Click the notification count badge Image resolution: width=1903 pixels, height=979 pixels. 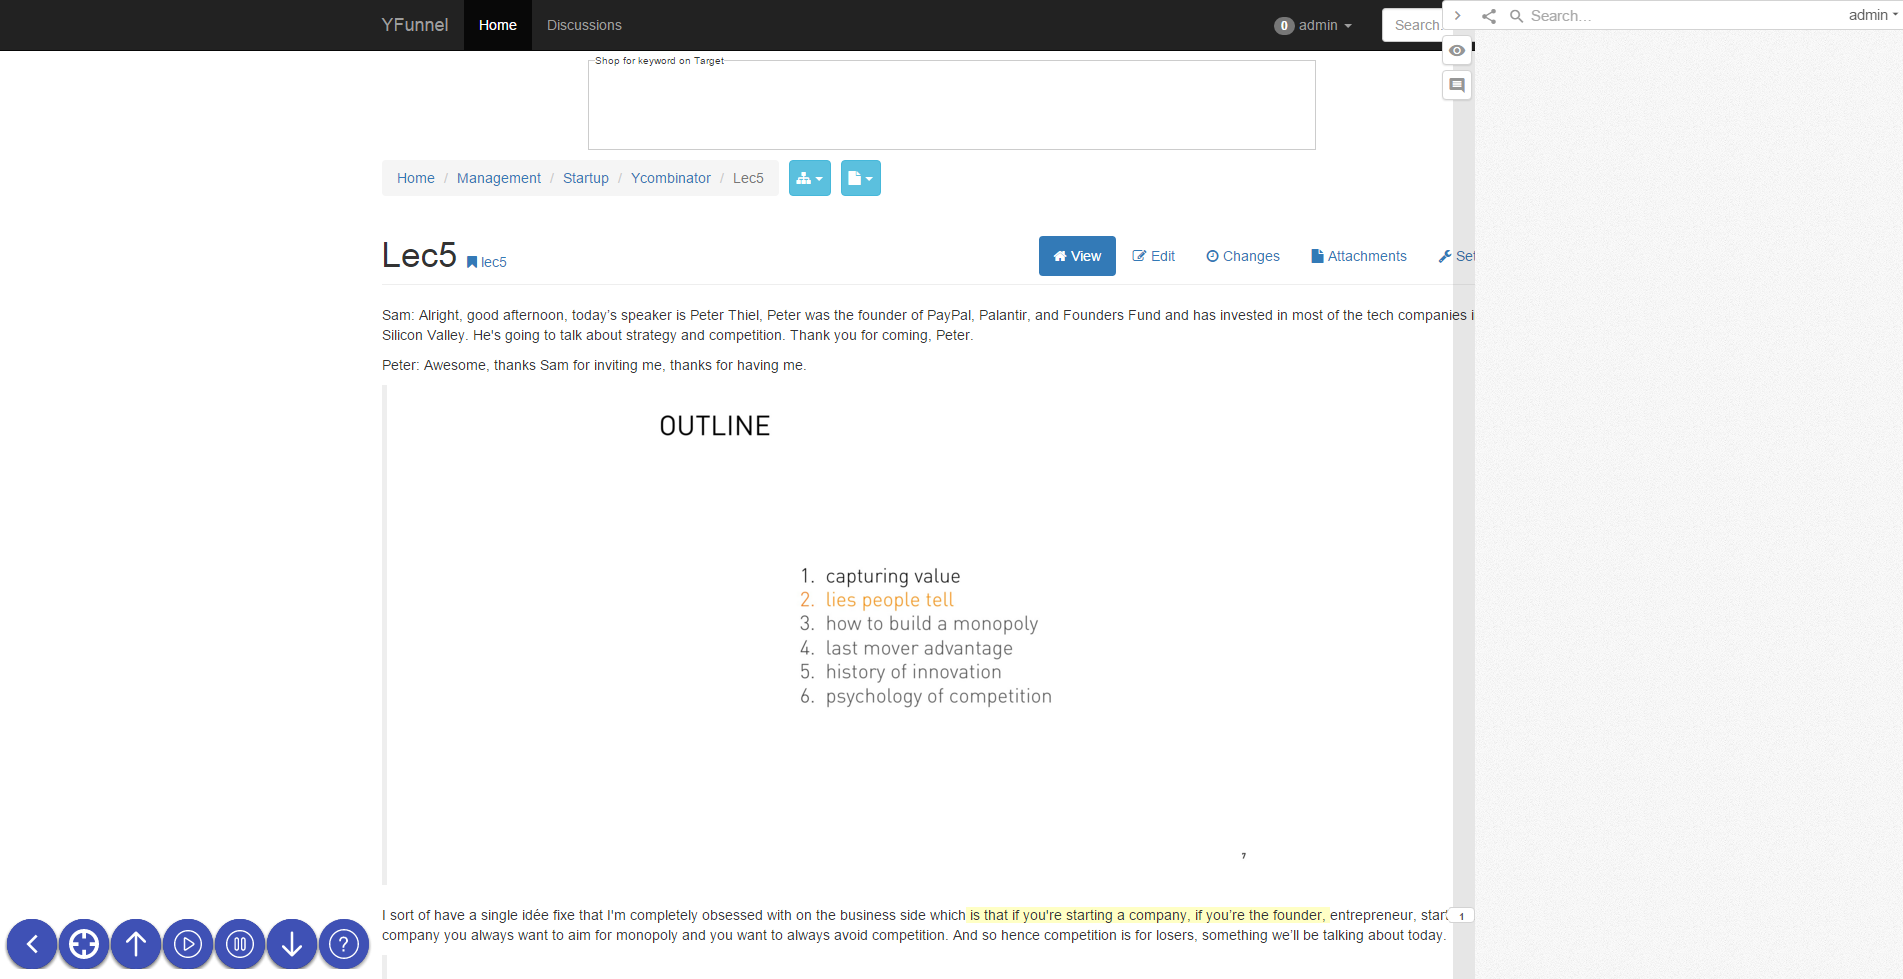(x=1284, y=26)
